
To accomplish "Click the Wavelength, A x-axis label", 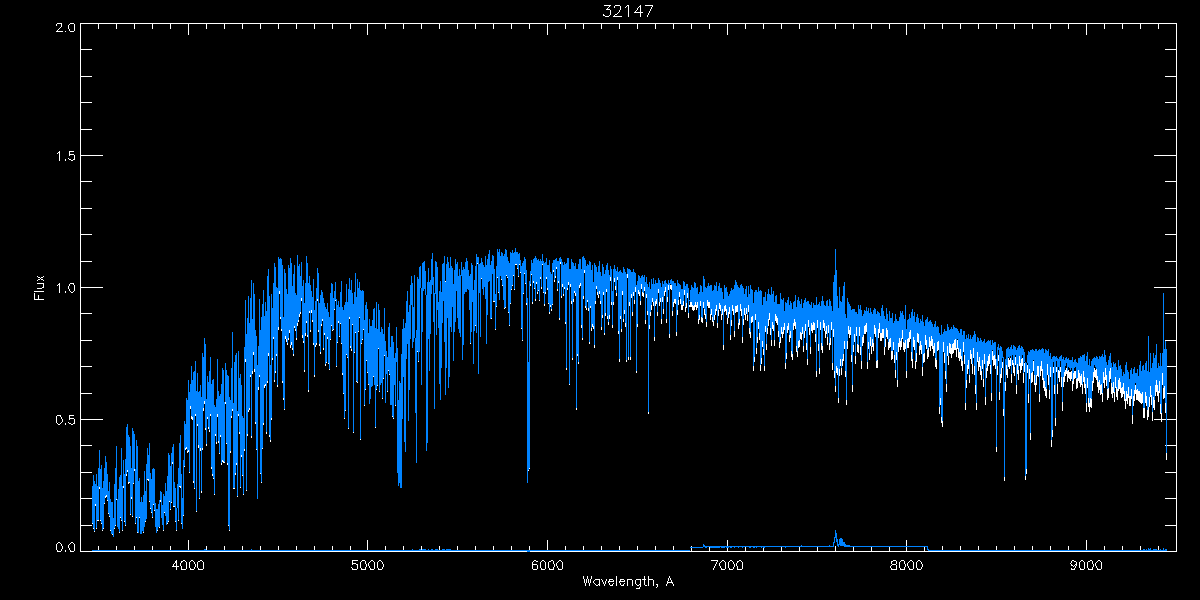I will tap(628, 581).
